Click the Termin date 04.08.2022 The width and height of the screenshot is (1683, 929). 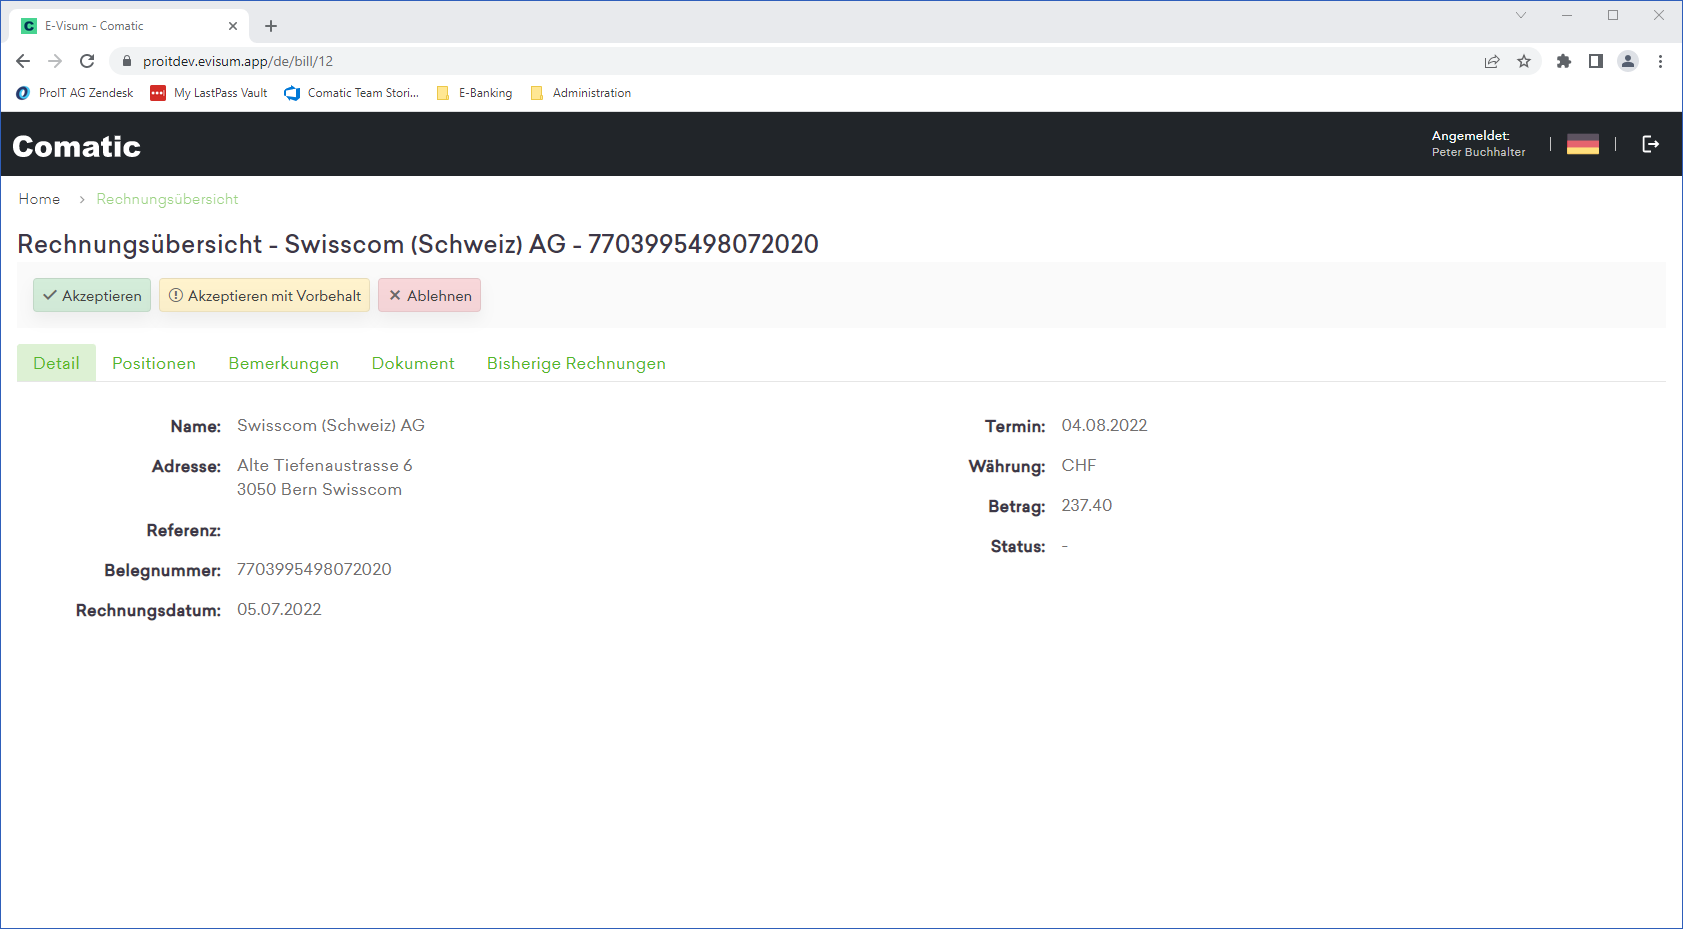pos(1104,425)
